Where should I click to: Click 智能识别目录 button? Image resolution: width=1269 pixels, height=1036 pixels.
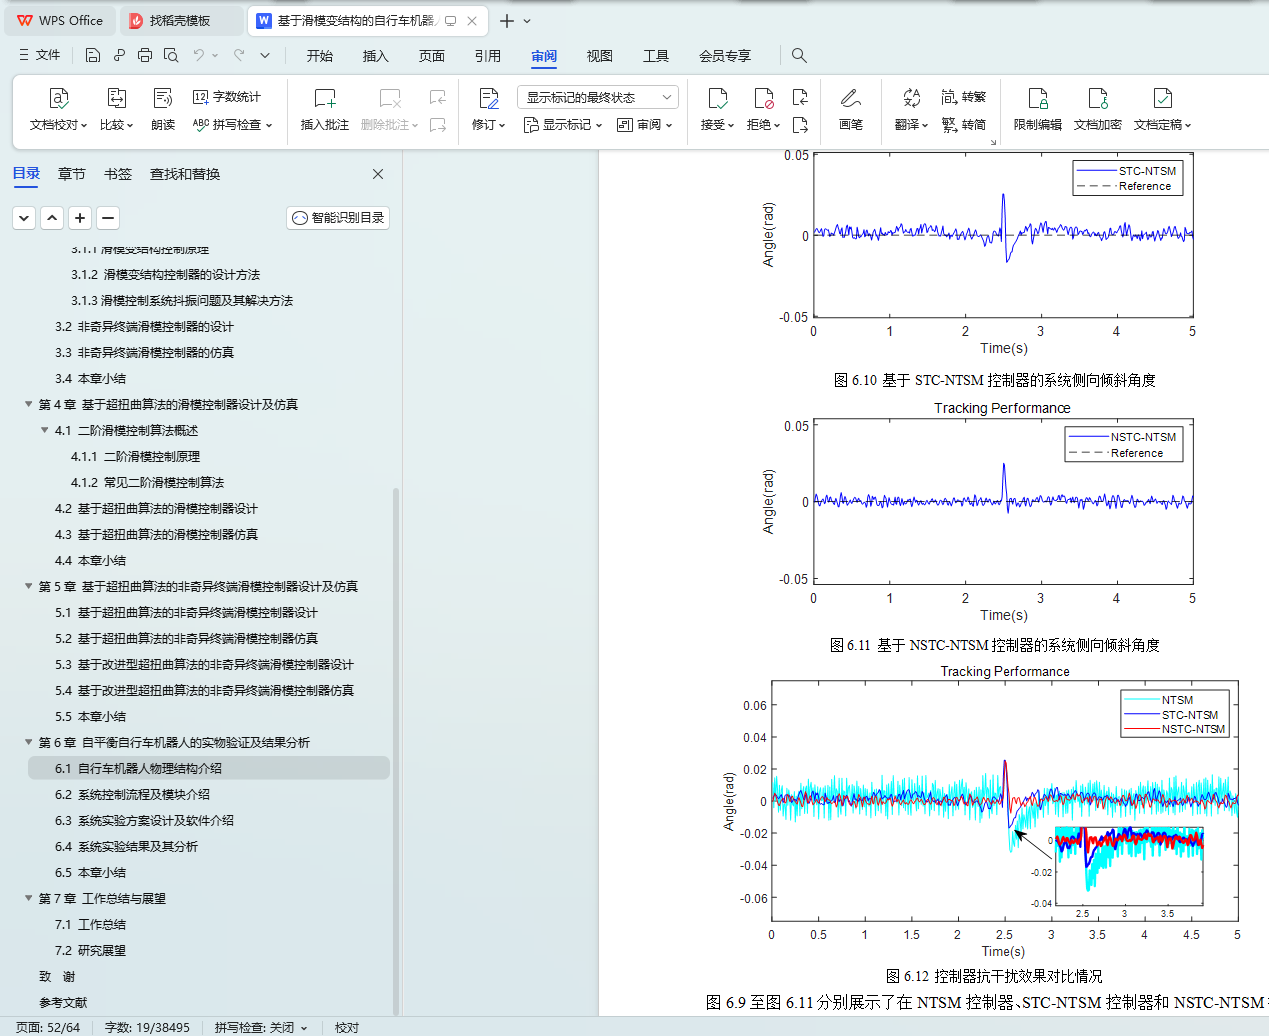point(338,218)
